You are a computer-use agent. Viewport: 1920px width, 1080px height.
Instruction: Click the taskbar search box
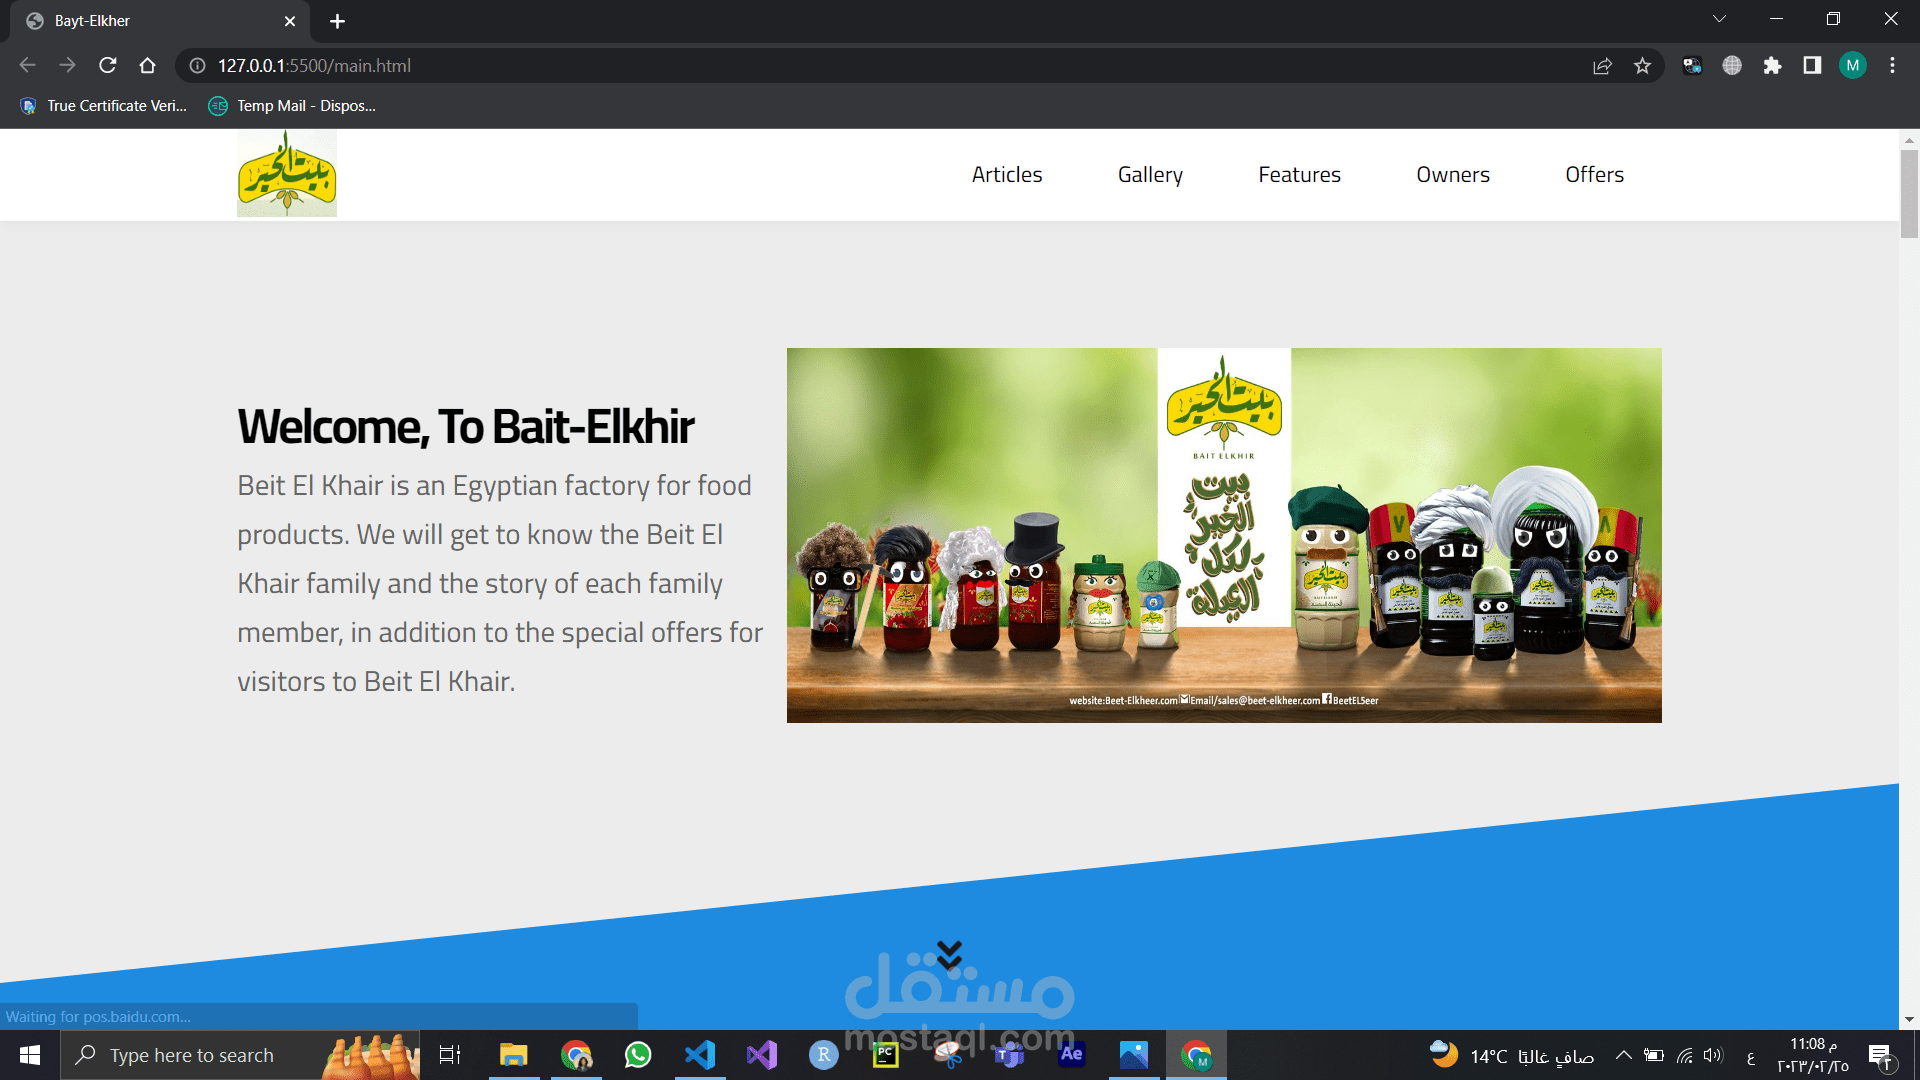240,1055
